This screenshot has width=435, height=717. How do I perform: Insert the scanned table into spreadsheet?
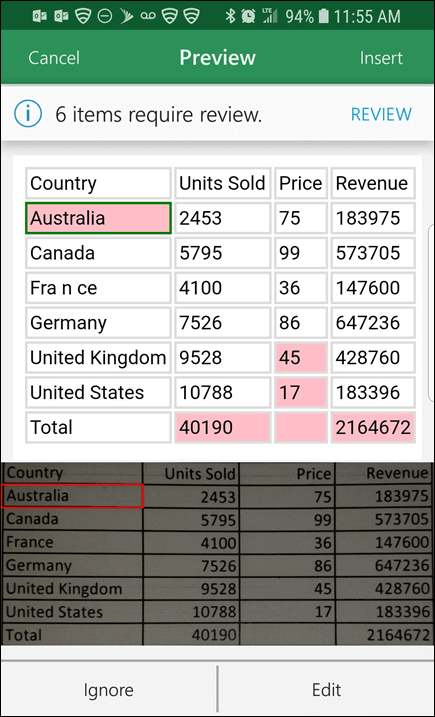(381, 58)
